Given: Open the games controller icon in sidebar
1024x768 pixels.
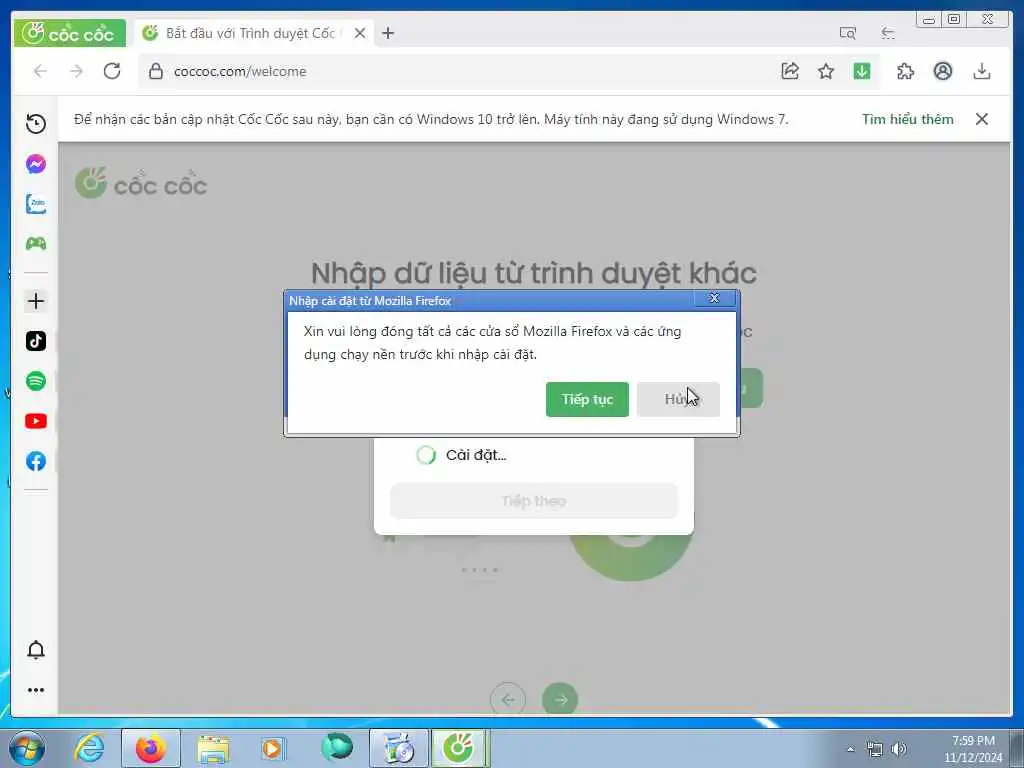Looking at the screenshot, I should pyautogui.click(x=36, y=244).
